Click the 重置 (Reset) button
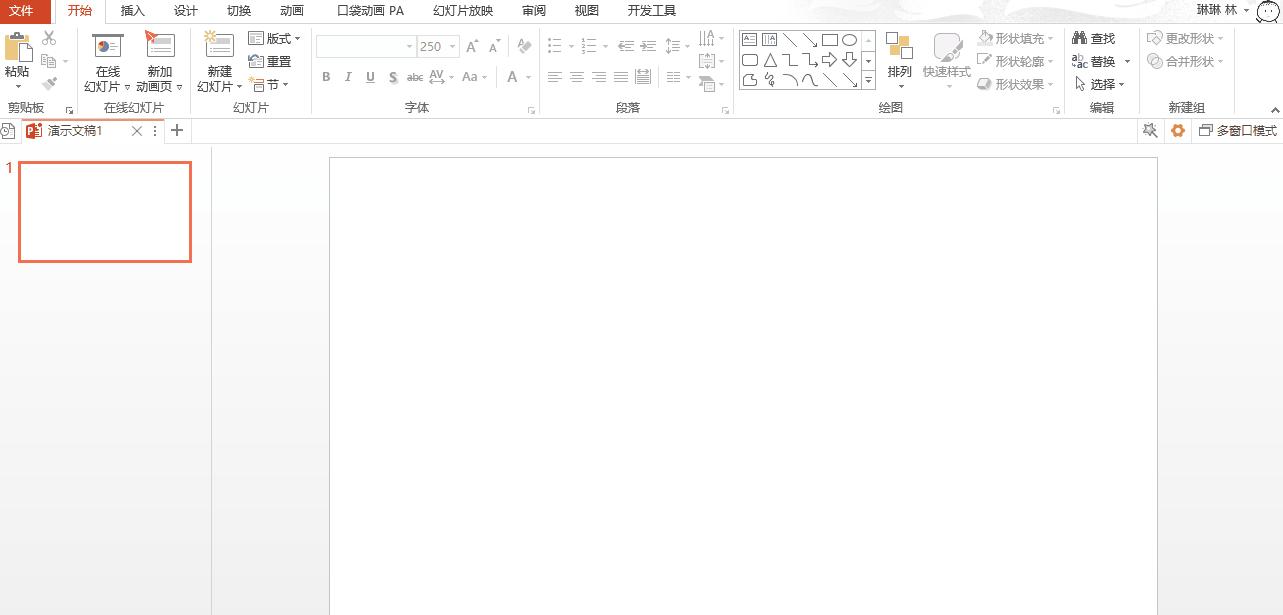This screenshot has height=615, width=1283. click(272, 60)
